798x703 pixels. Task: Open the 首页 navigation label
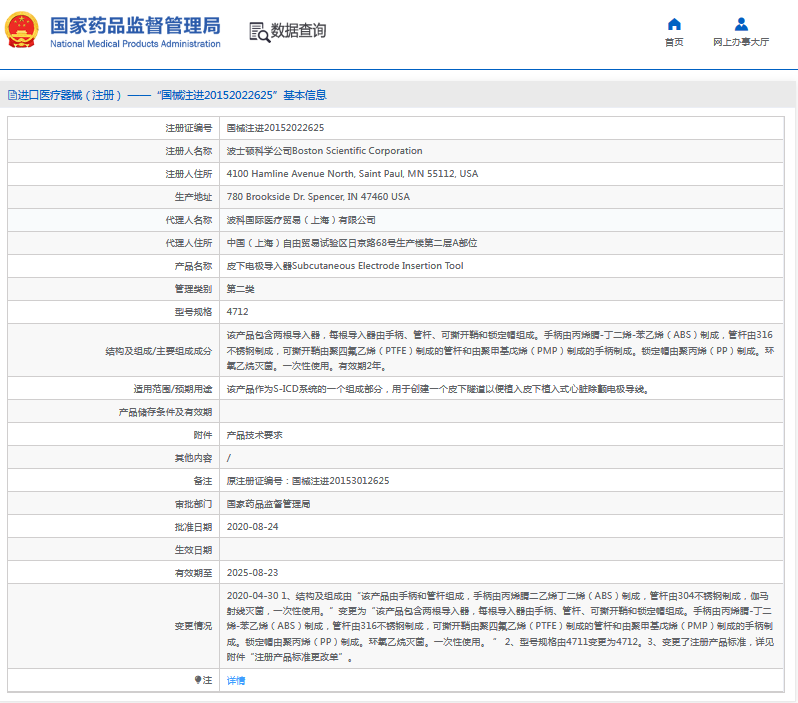[674, 42]
